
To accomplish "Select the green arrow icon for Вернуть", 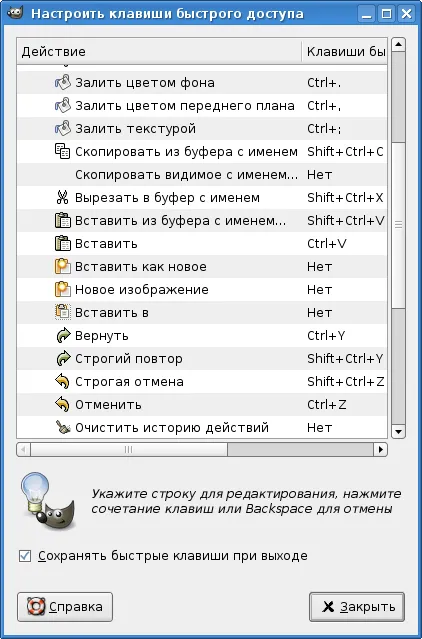I will coord(63,336).
